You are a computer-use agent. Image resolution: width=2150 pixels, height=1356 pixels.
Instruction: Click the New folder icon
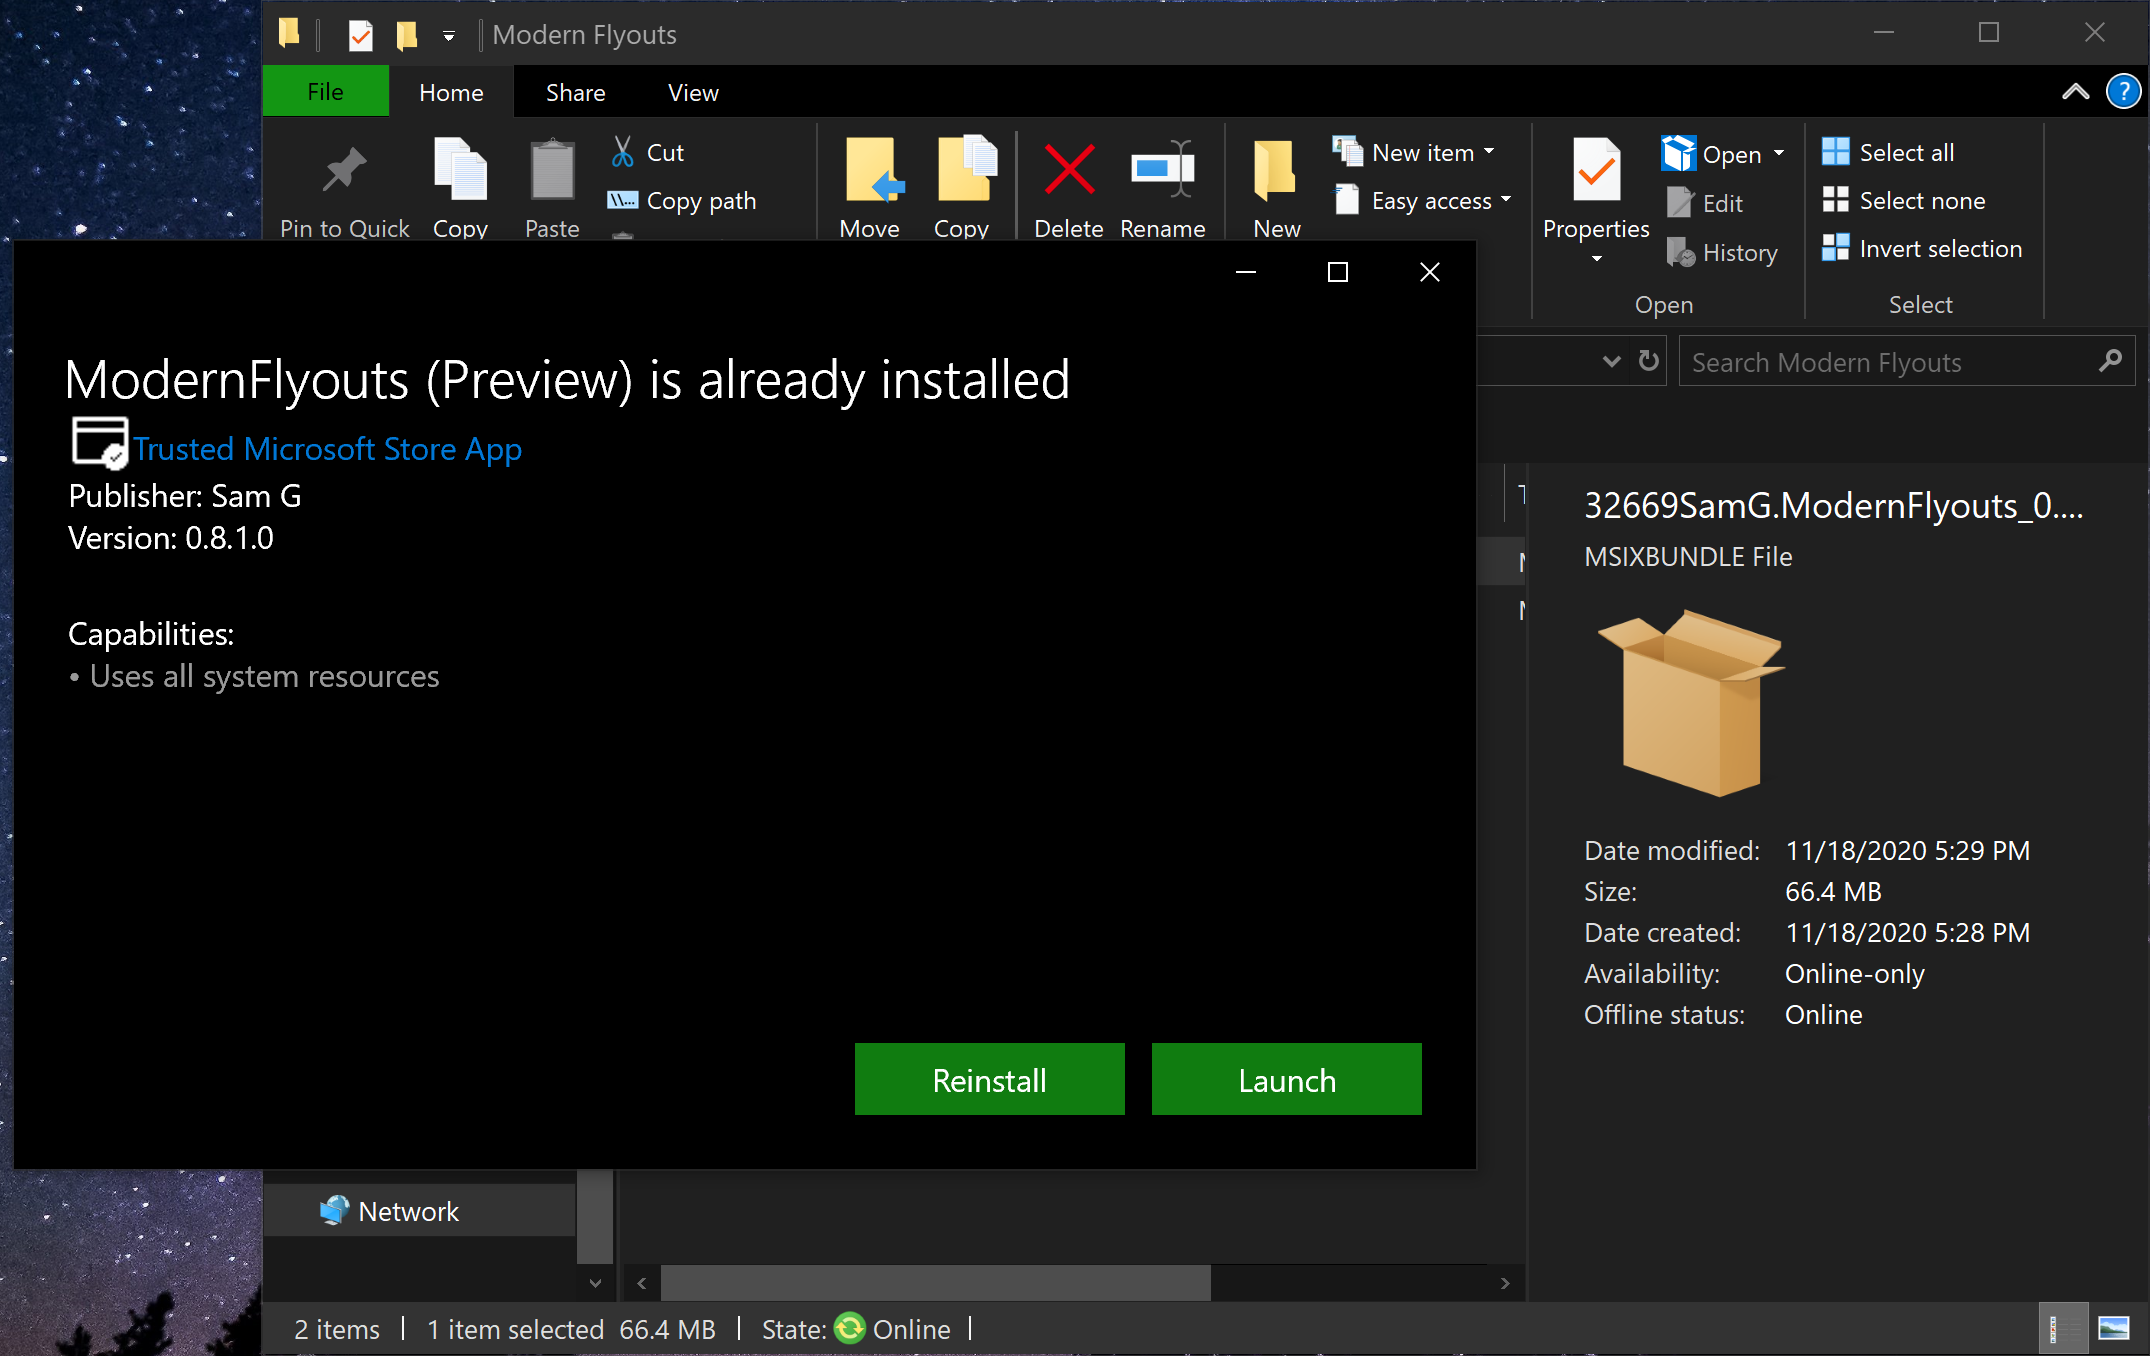1275,169
